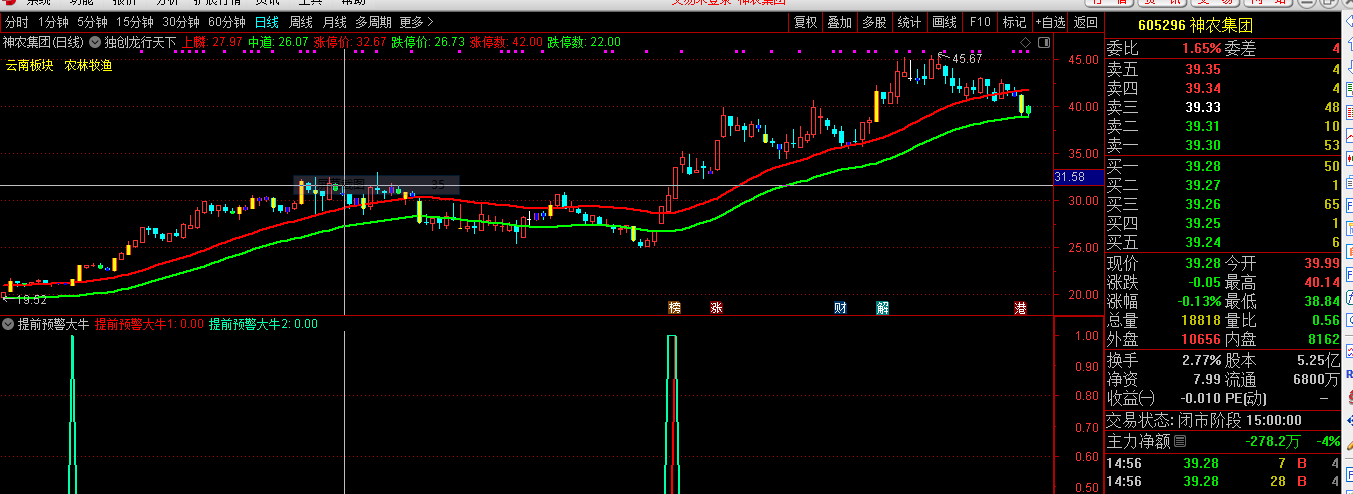Image resolution: width=1353 pixels, height=494 pixels.
Task: Open the 多周期 multi-period view
Action: tap(374, 22)
